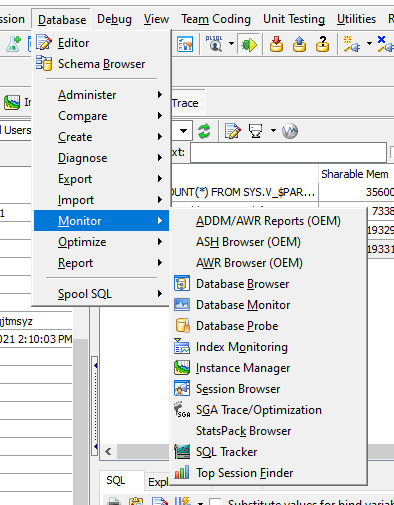Viewport: 394px width, 505px height.
Task: Open Schema Browser from Database menu
Action: [x=101, y=64]
